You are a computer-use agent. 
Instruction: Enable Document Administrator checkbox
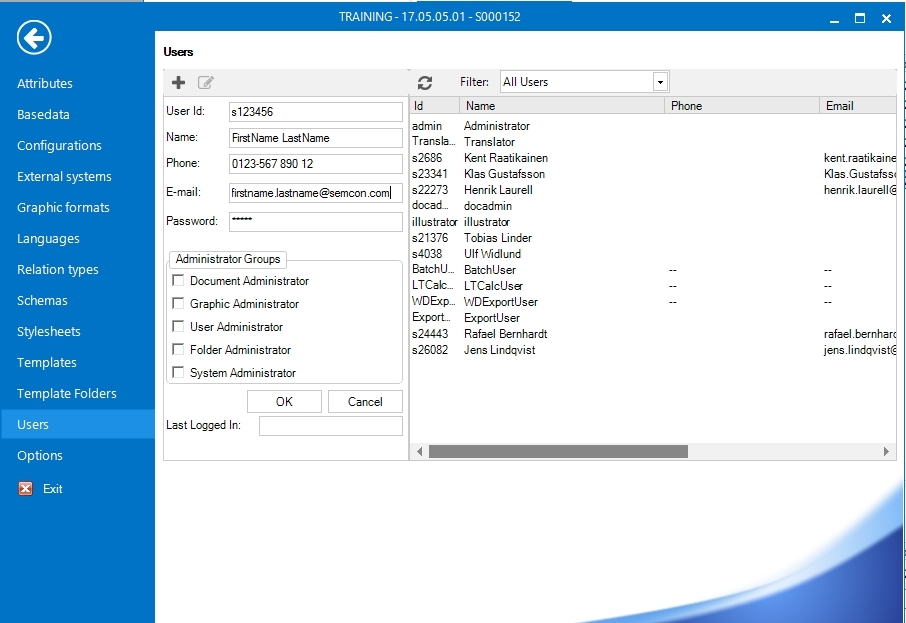pos(179,281)
